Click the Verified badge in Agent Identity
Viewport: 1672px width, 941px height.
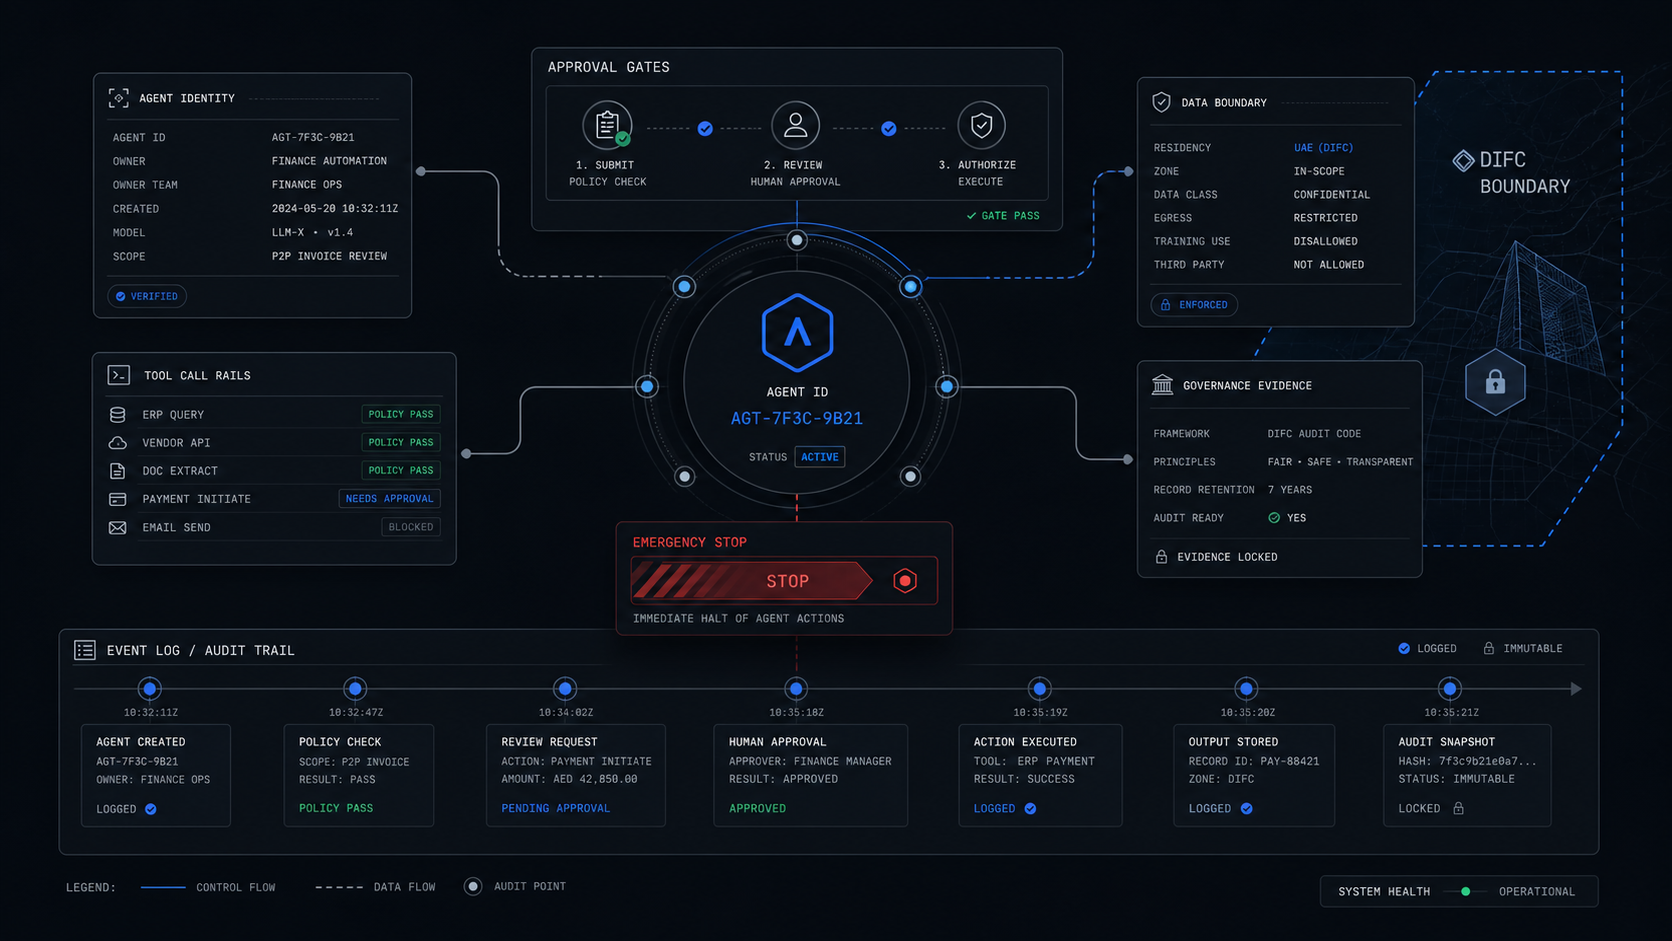[x=147, y=296]
